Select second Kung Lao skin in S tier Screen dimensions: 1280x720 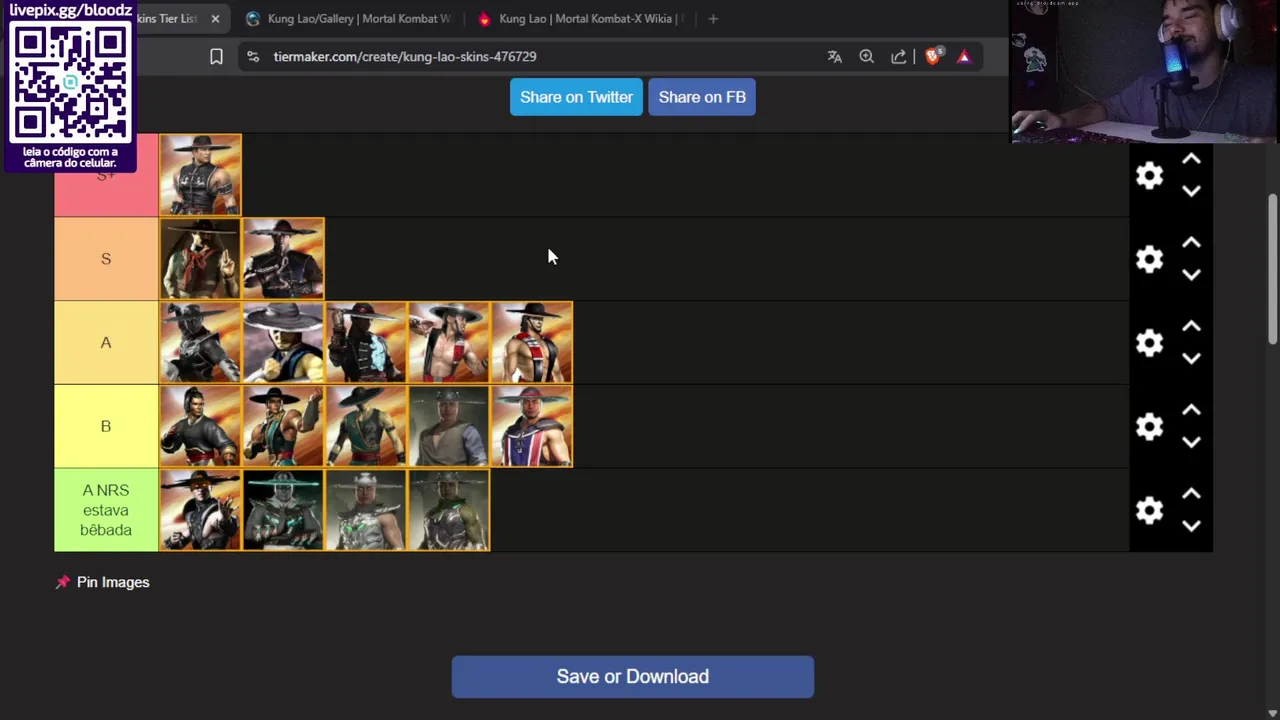coord(283,259)
